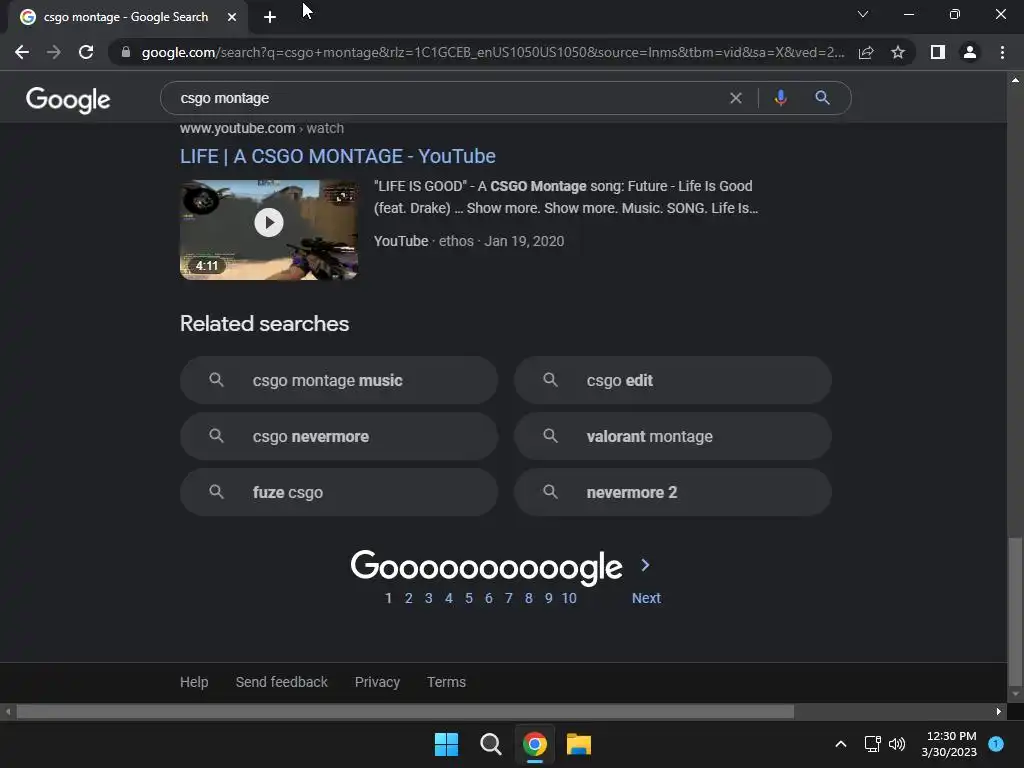Click the Google logo in header

coord(68,100)
